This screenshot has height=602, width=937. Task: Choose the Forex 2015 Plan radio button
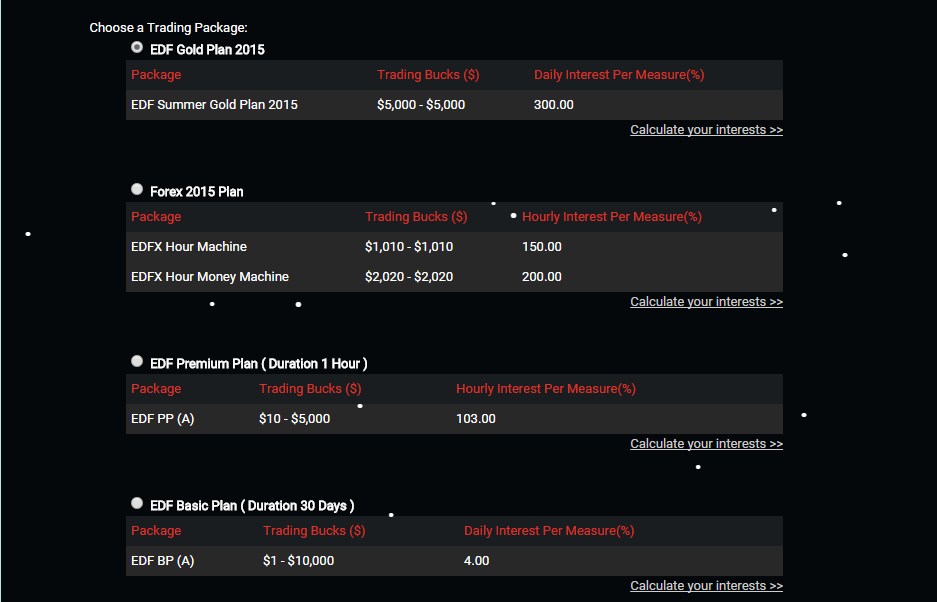pyautogui.click(x=137, y=189)
